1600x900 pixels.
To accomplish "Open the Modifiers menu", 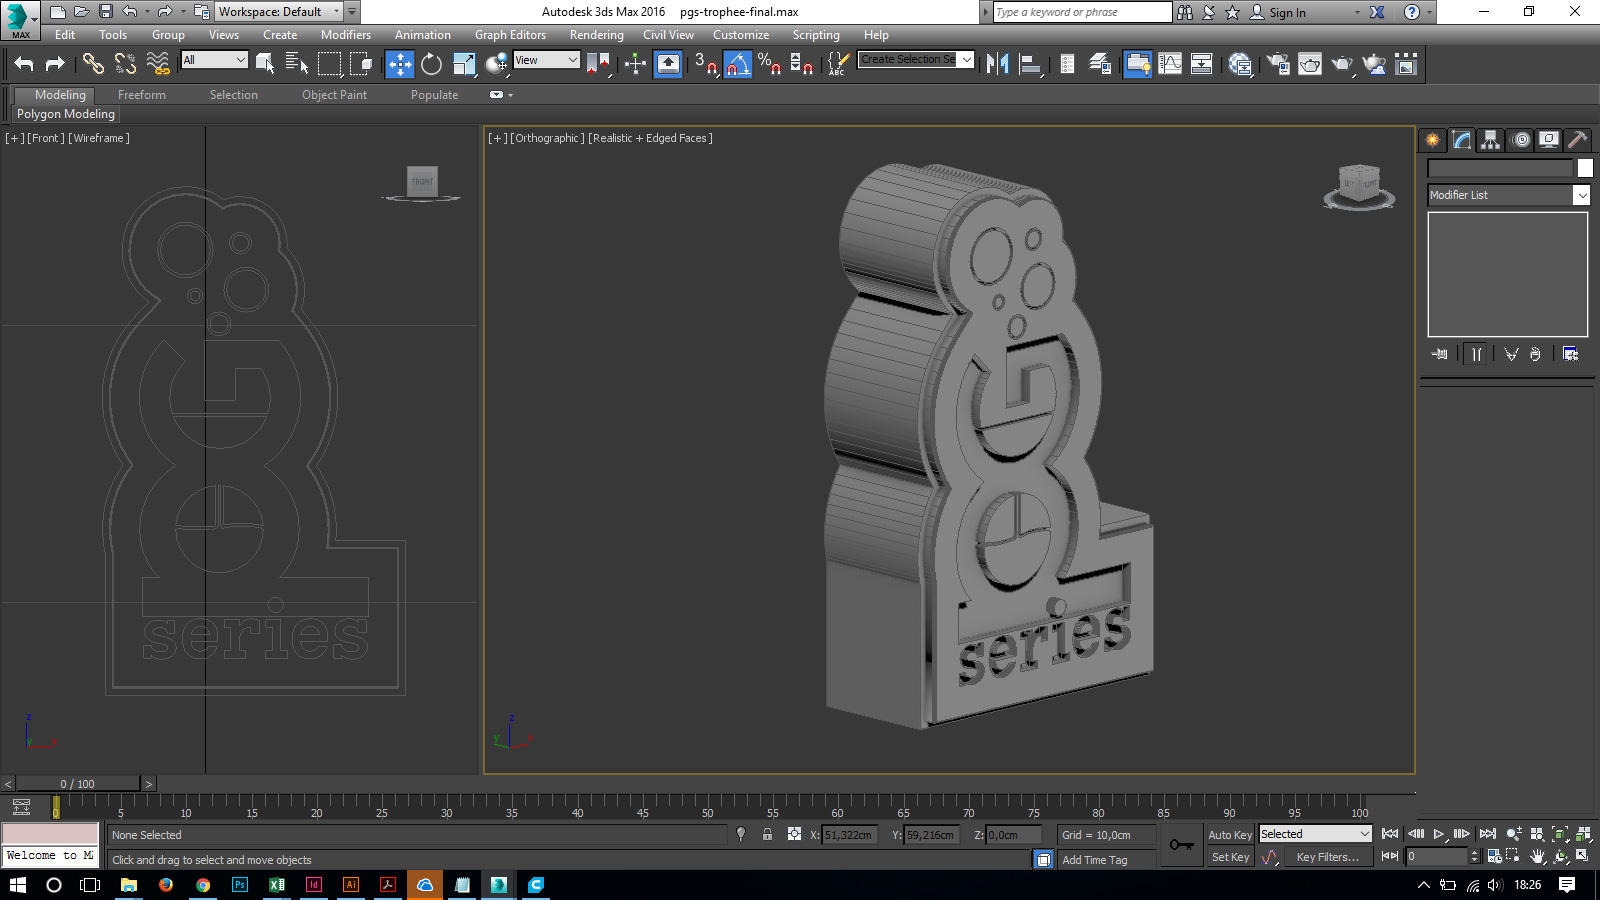I will click(346, 35).
